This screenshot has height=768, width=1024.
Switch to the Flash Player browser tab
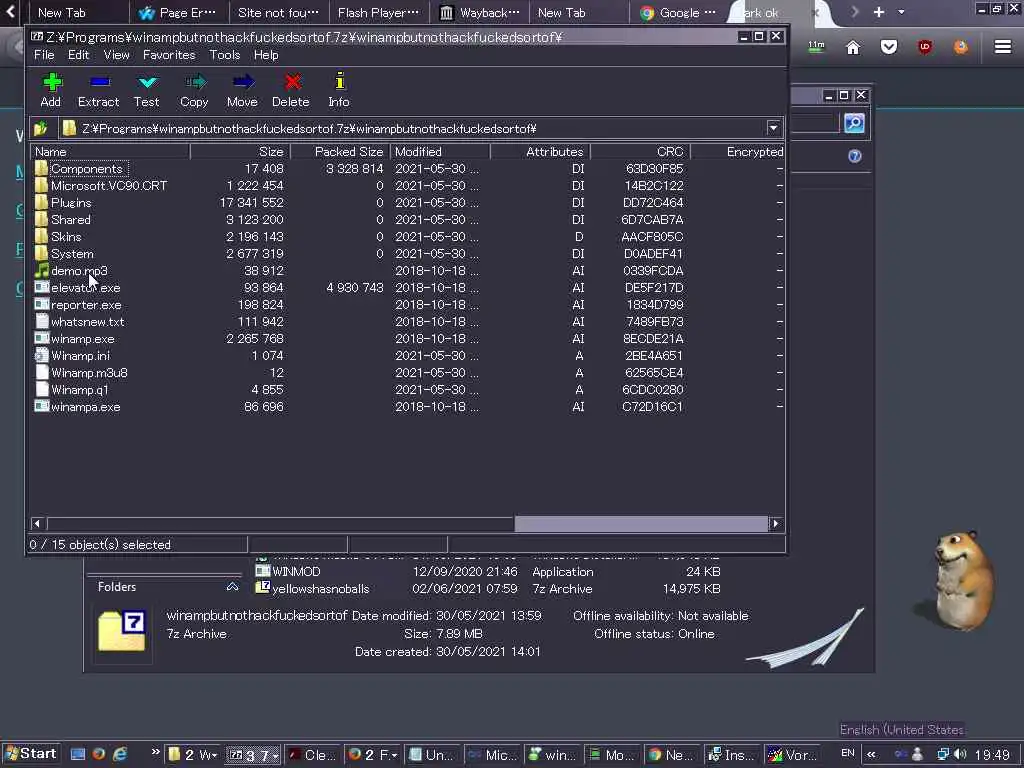(x=378, y=12)
